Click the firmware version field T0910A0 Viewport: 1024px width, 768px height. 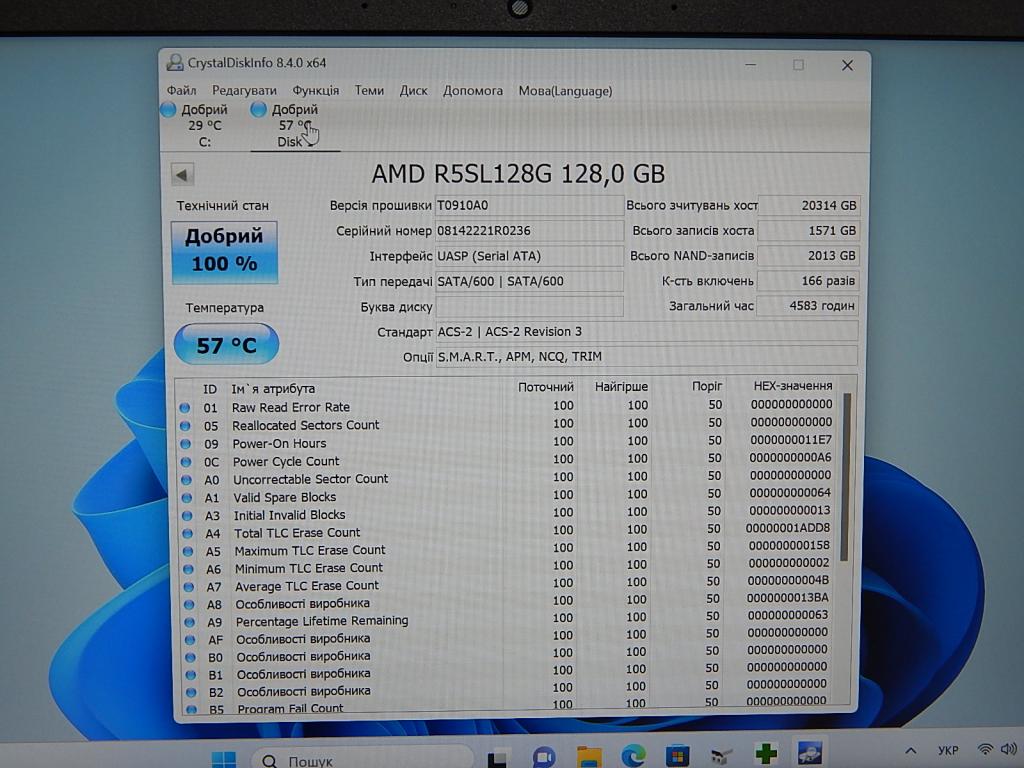[529, 206]
